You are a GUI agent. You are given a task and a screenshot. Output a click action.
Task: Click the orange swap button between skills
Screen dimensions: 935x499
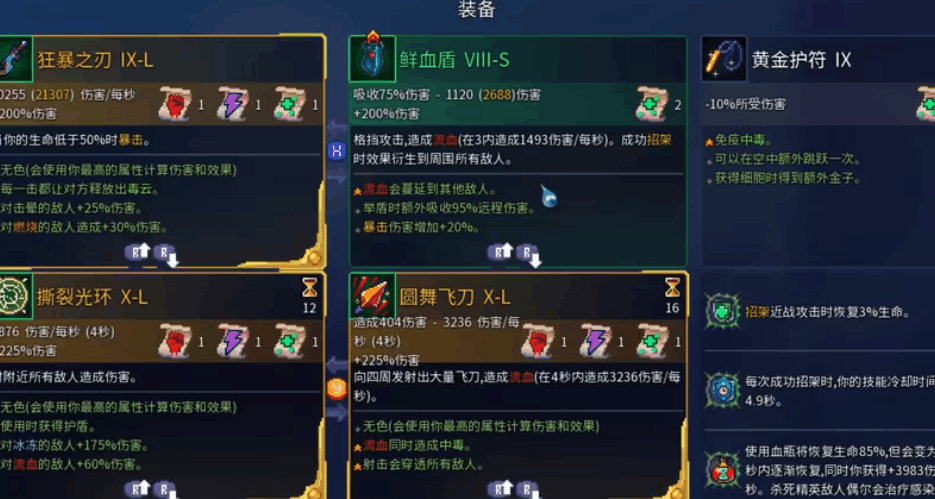(x=337, y=389)
